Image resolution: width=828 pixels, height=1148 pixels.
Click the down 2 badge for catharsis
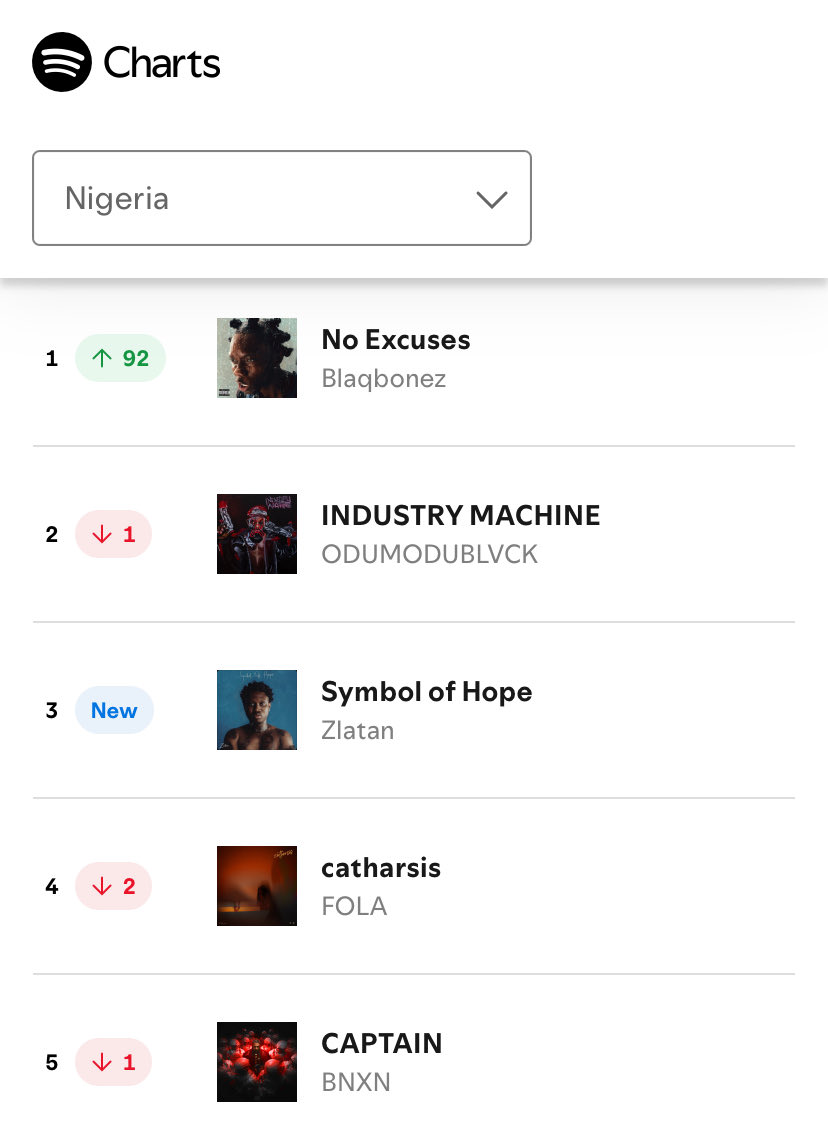pyautogui.click(x=113, y=887)
